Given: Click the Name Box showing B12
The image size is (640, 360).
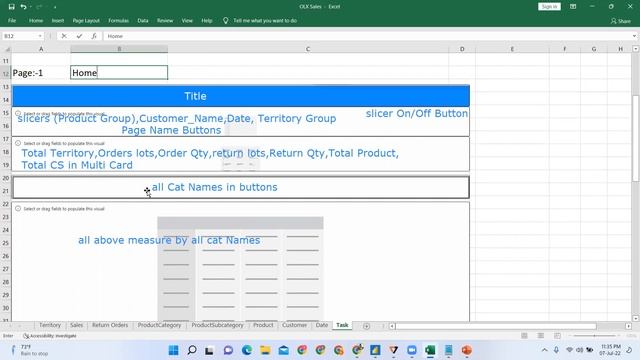Looking at the screenshot, I should coord(20,36).
